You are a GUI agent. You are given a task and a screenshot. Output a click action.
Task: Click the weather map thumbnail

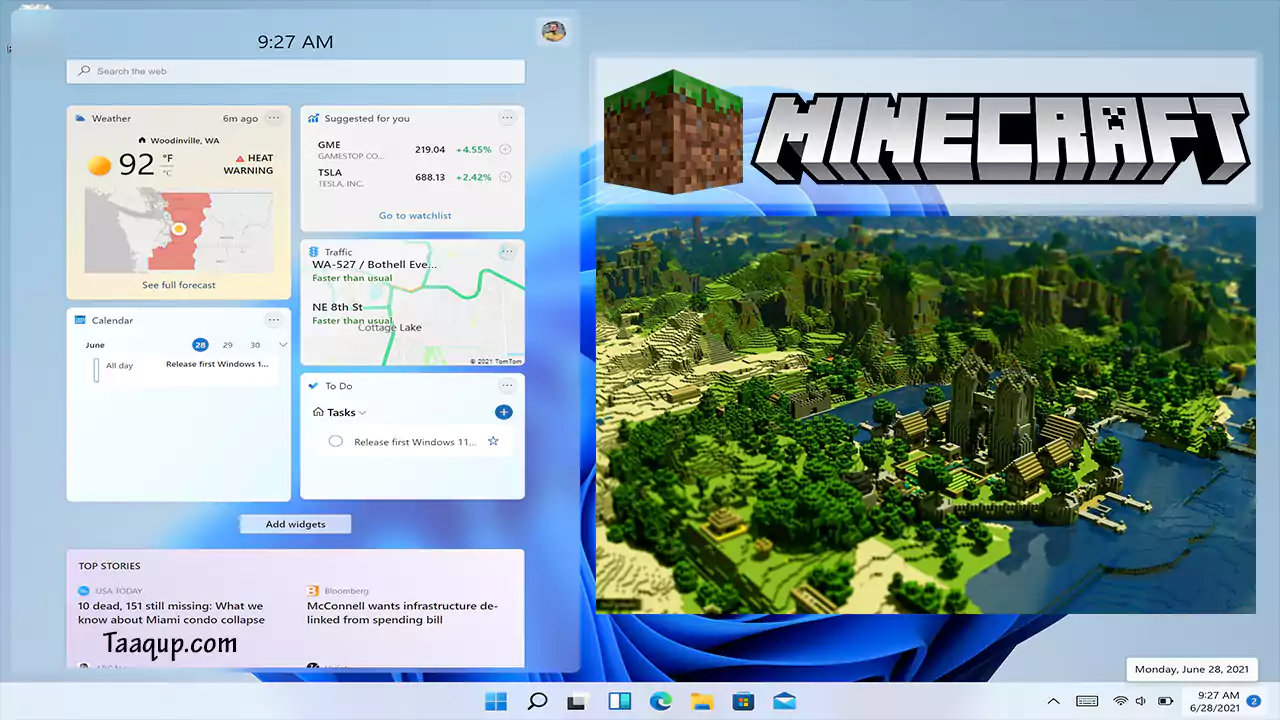(x=179, y=231)
